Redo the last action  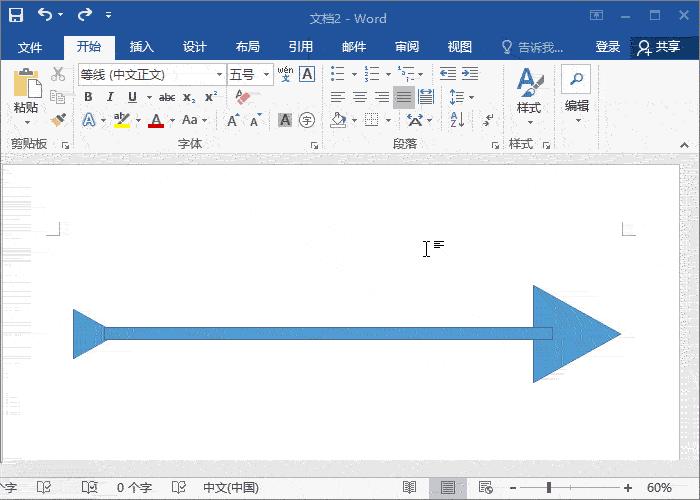pyautogui.click(x=85, y=15)
